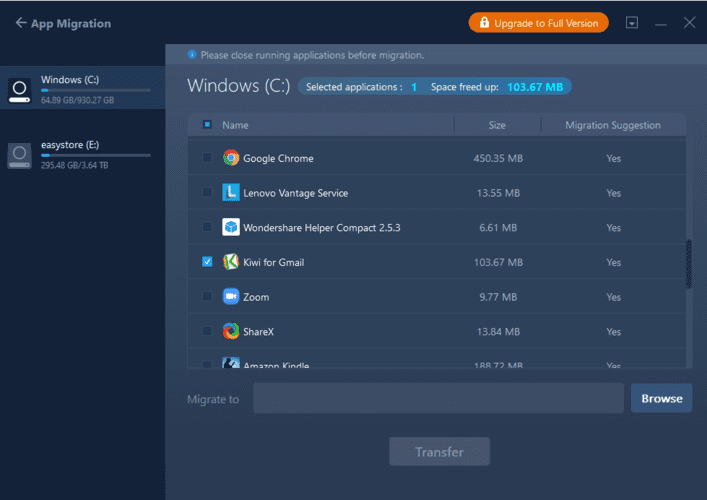This screenshot has height=500, width=707.
Task: Click the application list vertical scrollbar
Action: coord(689,264)
